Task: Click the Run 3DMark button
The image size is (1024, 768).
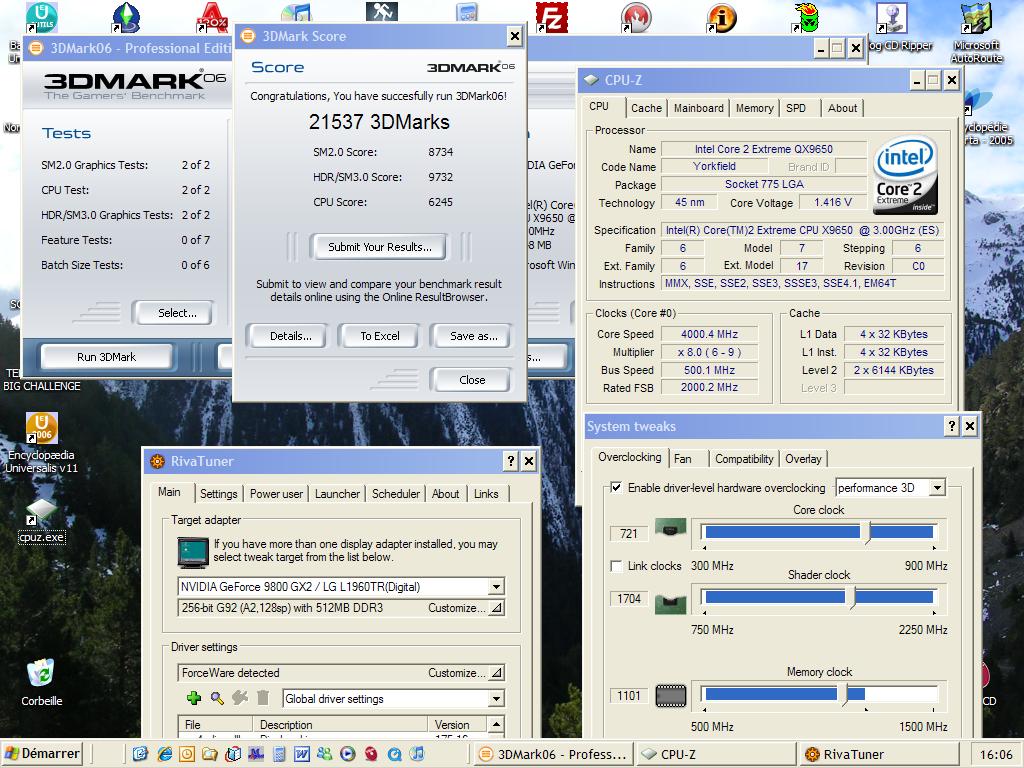Action: [106, 357]
